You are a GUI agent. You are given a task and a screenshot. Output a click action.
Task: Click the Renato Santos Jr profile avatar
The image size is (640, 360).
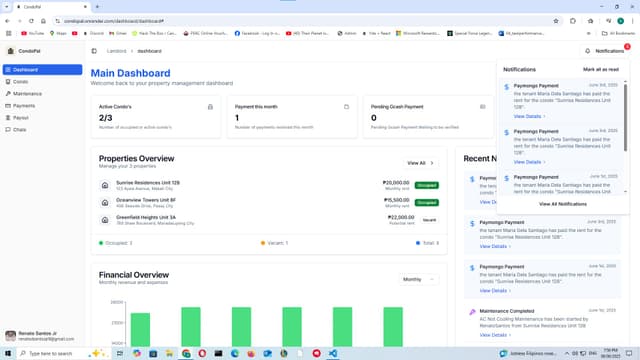tap(11, 336)
